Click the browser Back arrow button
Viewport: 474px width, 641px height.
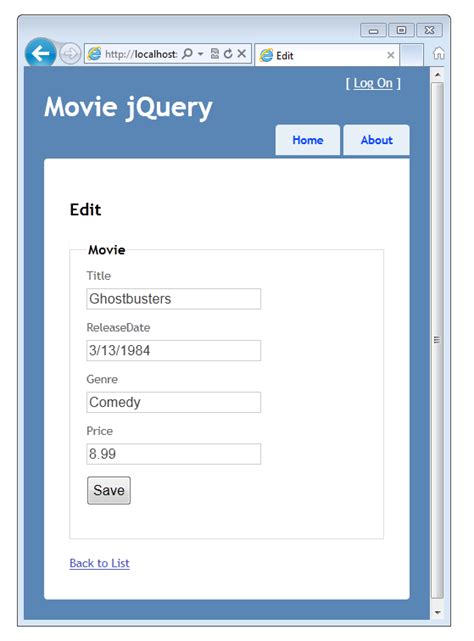[x=40, y=53]
